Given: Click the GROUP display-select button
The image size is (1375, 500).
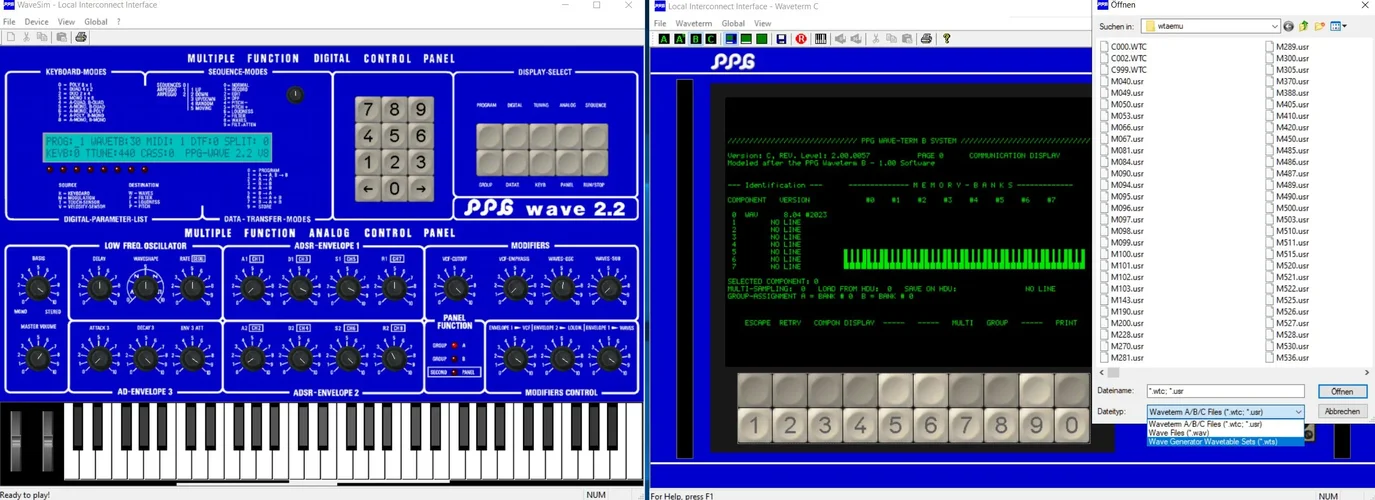Looking at the screenshot, I should pos(488,162).
